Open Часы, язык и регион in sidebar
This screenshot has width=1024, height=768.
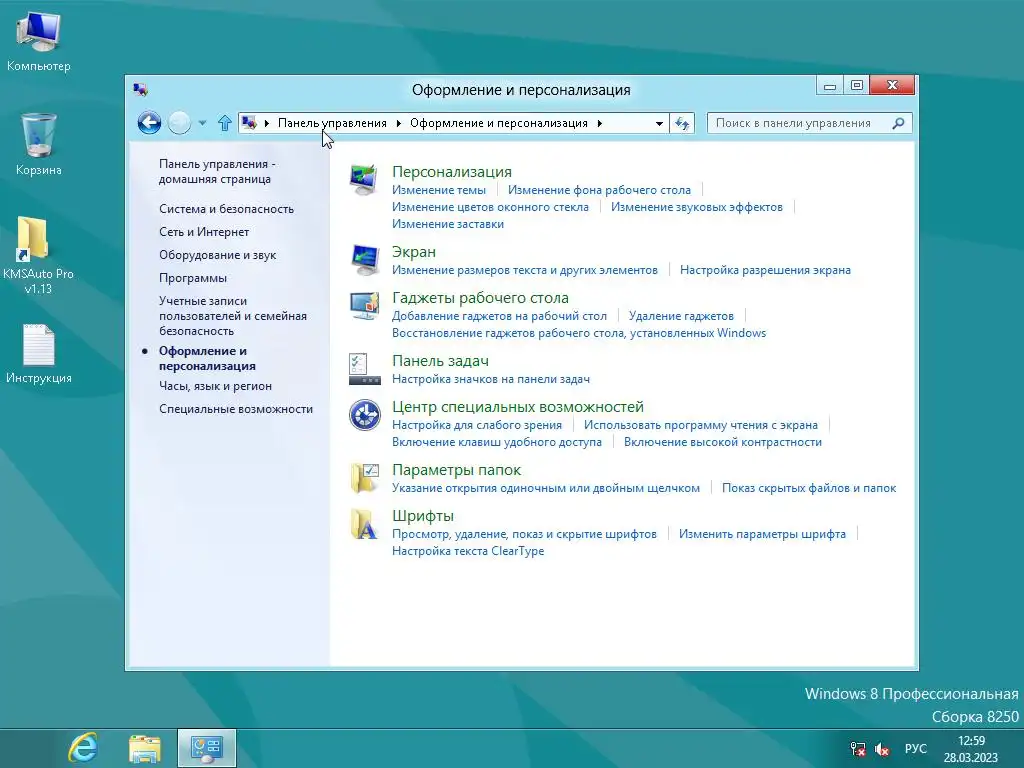point(216,386)
